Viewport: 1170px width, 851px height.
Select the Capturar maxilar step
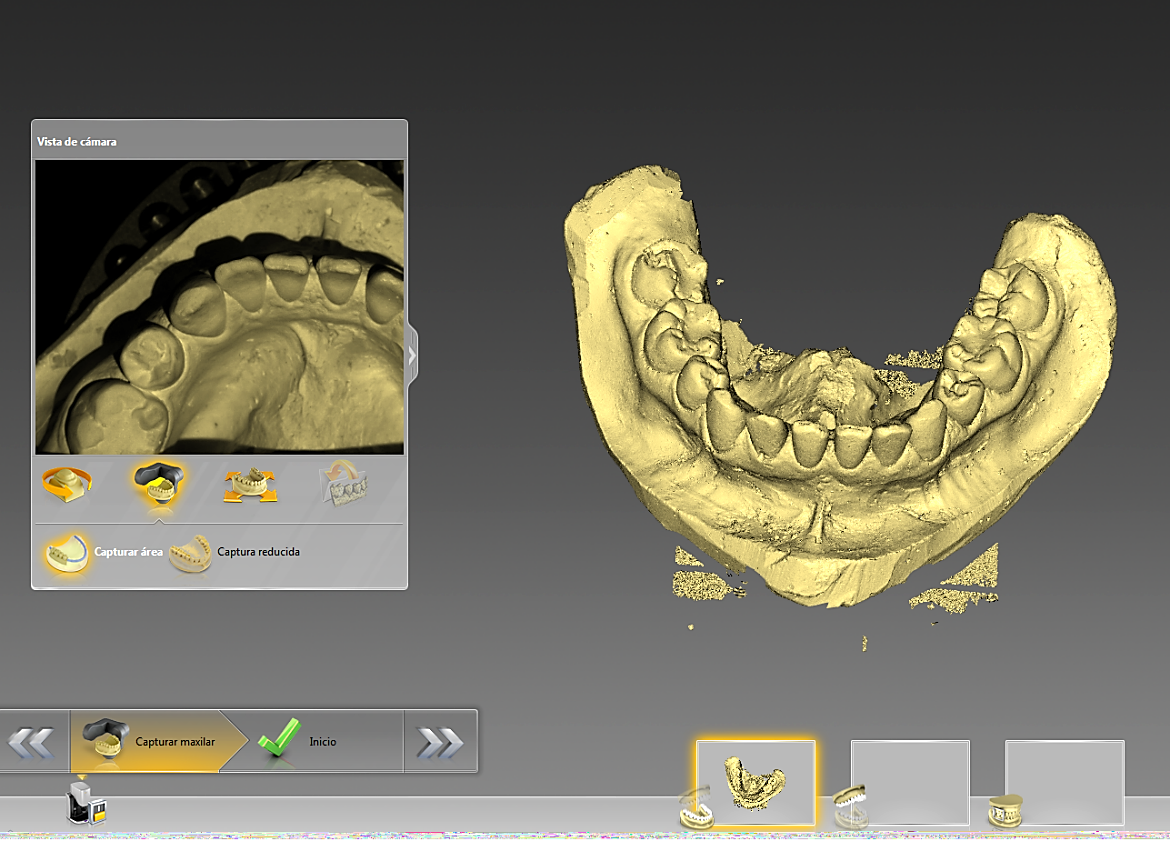click(x=149, y=741)
